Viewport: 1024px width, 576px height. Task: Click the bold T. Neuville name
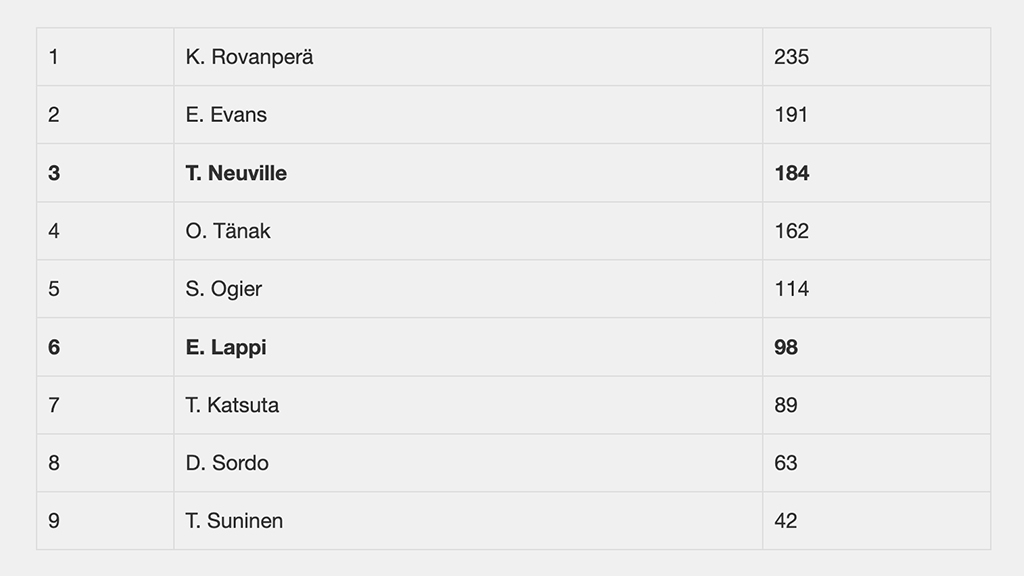click(x=236, y=173)
